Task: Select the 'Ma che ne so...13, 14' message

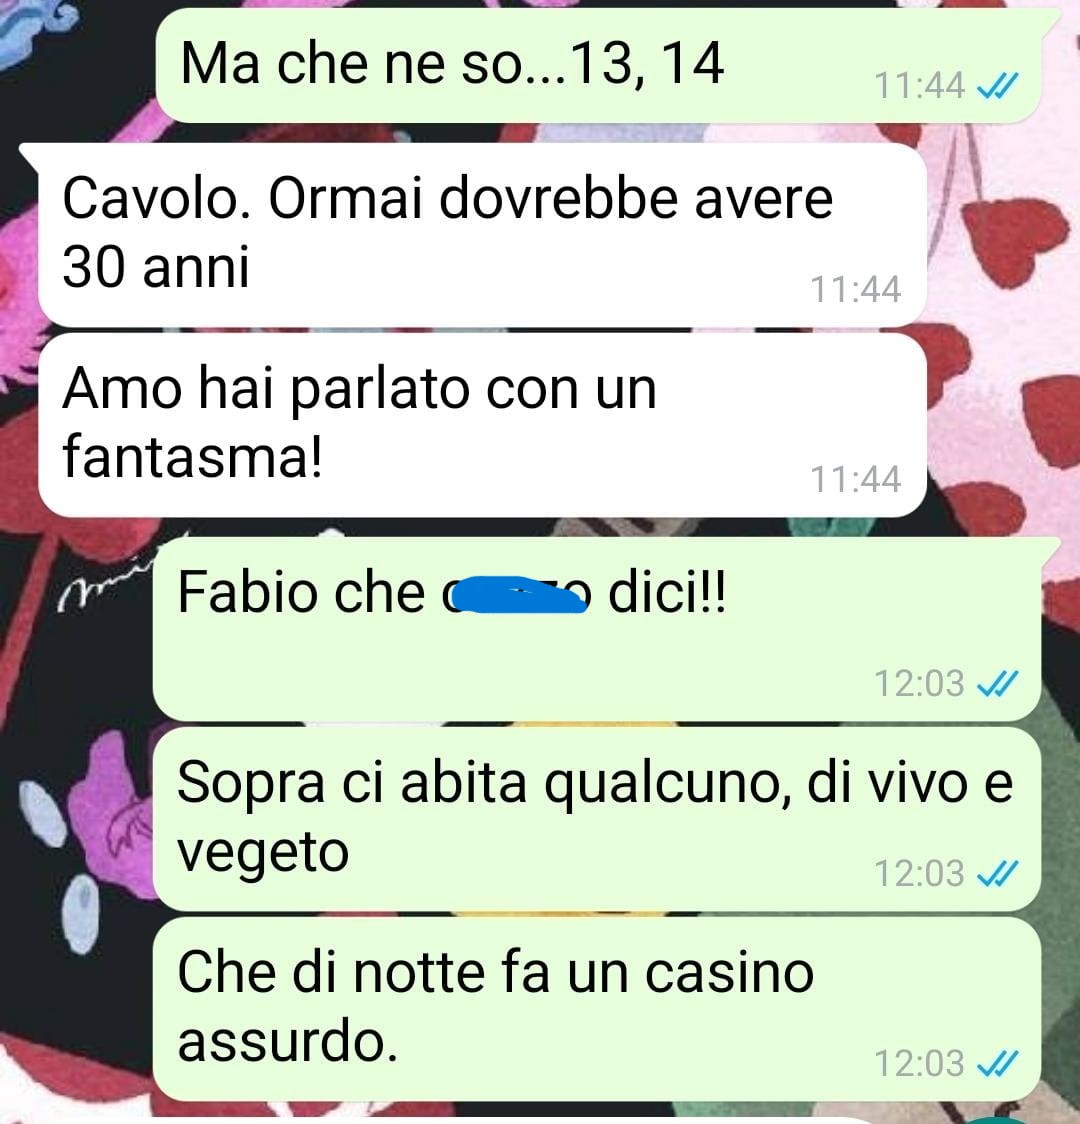Action: coord(598,65)
